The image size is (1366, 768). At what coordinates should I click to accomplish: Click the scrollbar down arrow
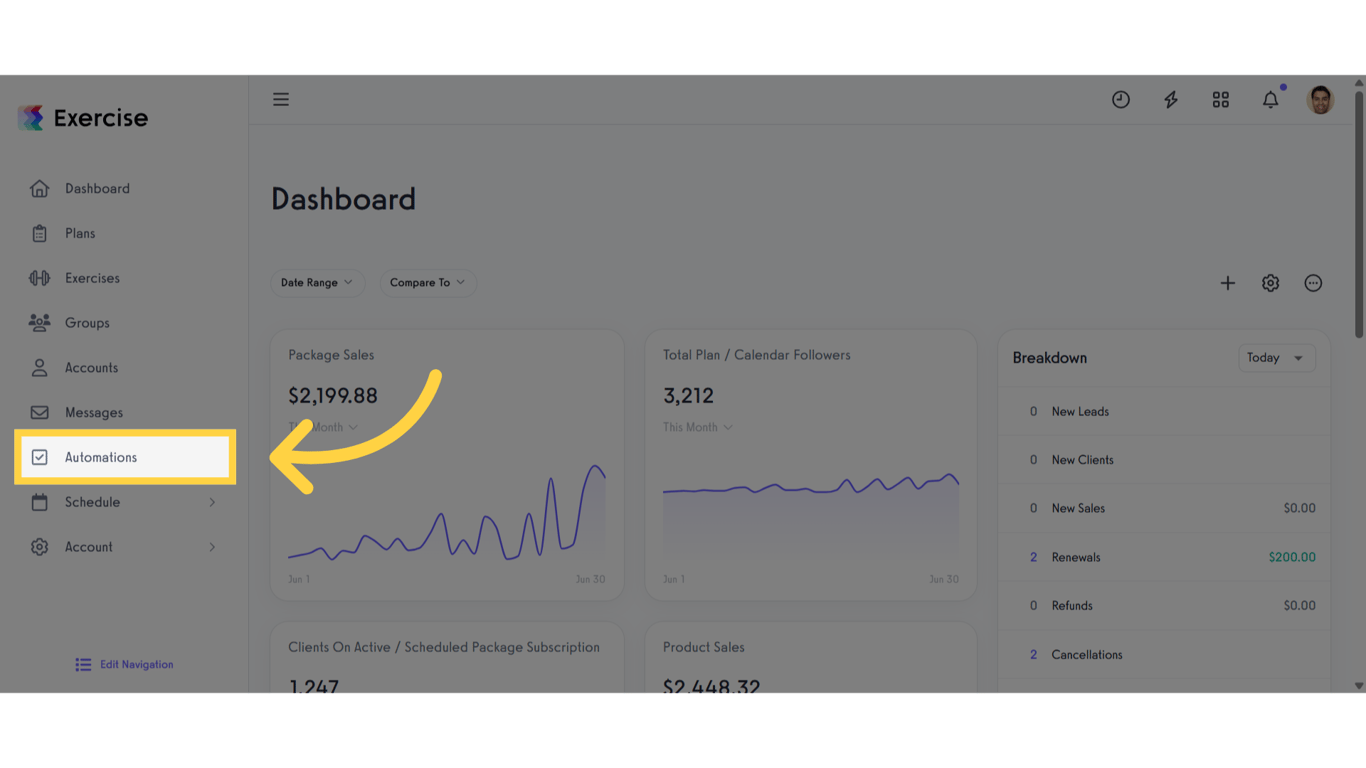point(1359,686)
